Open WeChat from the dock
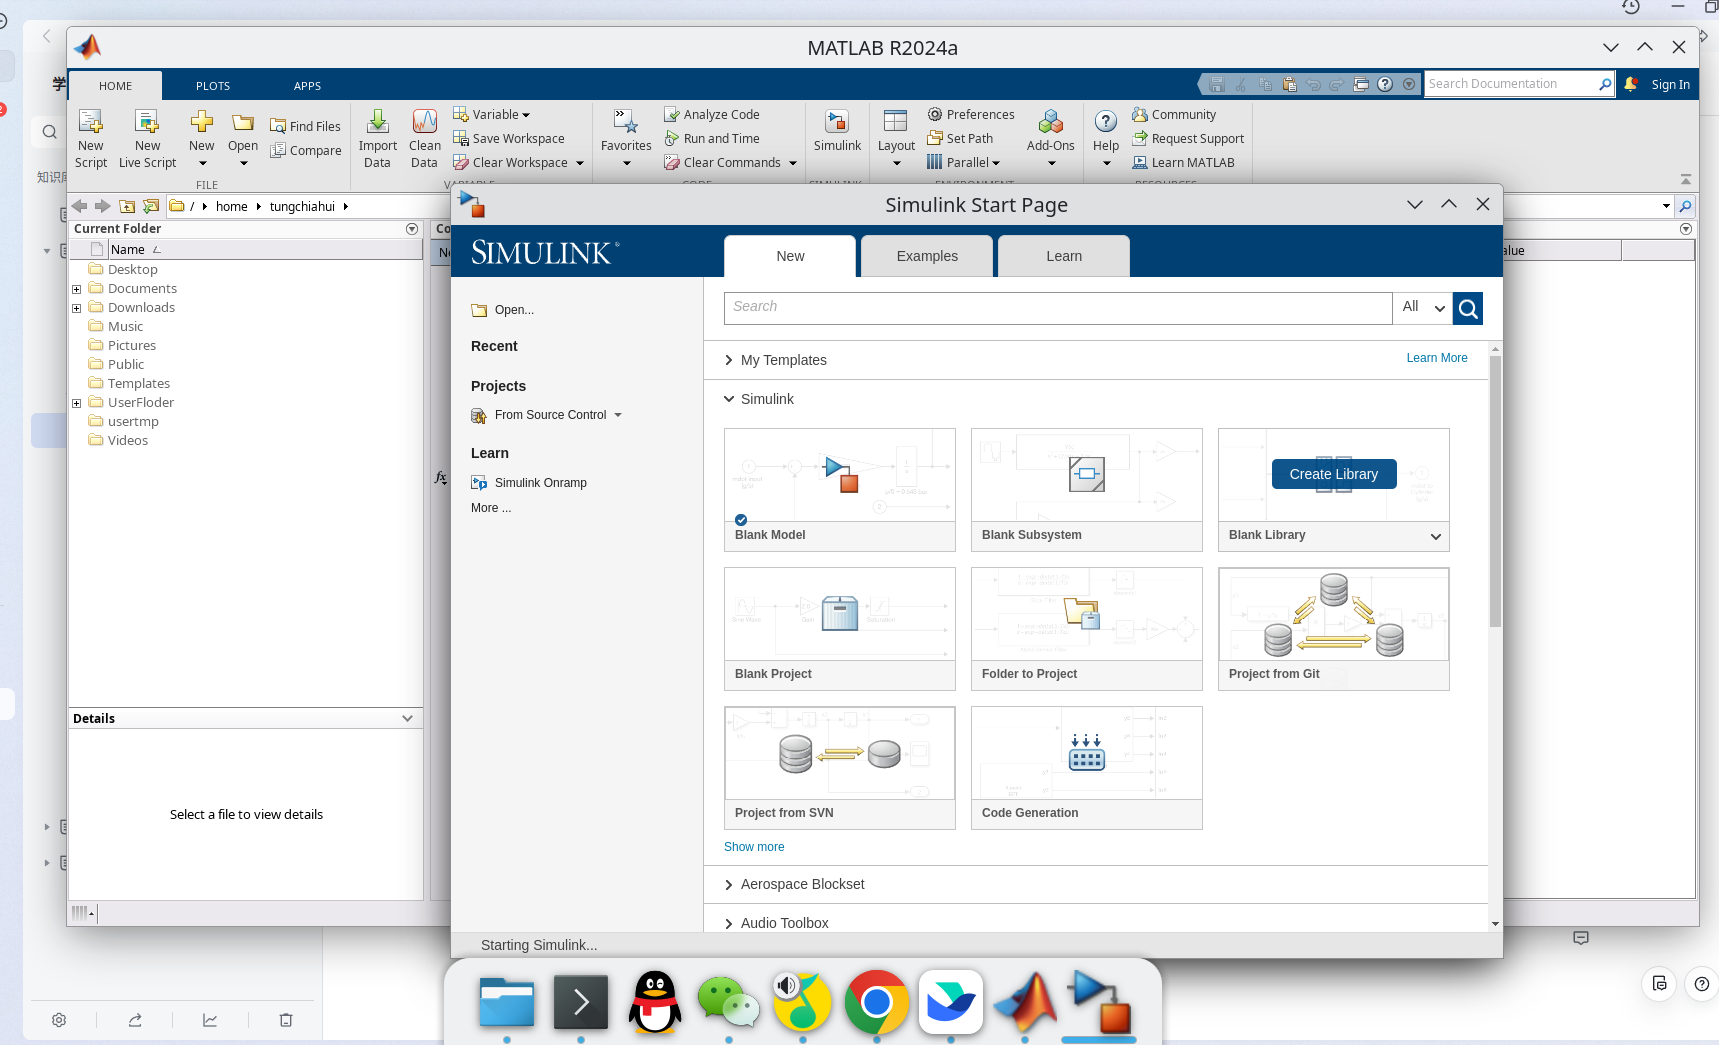This screenshot has height=1045, width=1719. tap(728, 1002)
